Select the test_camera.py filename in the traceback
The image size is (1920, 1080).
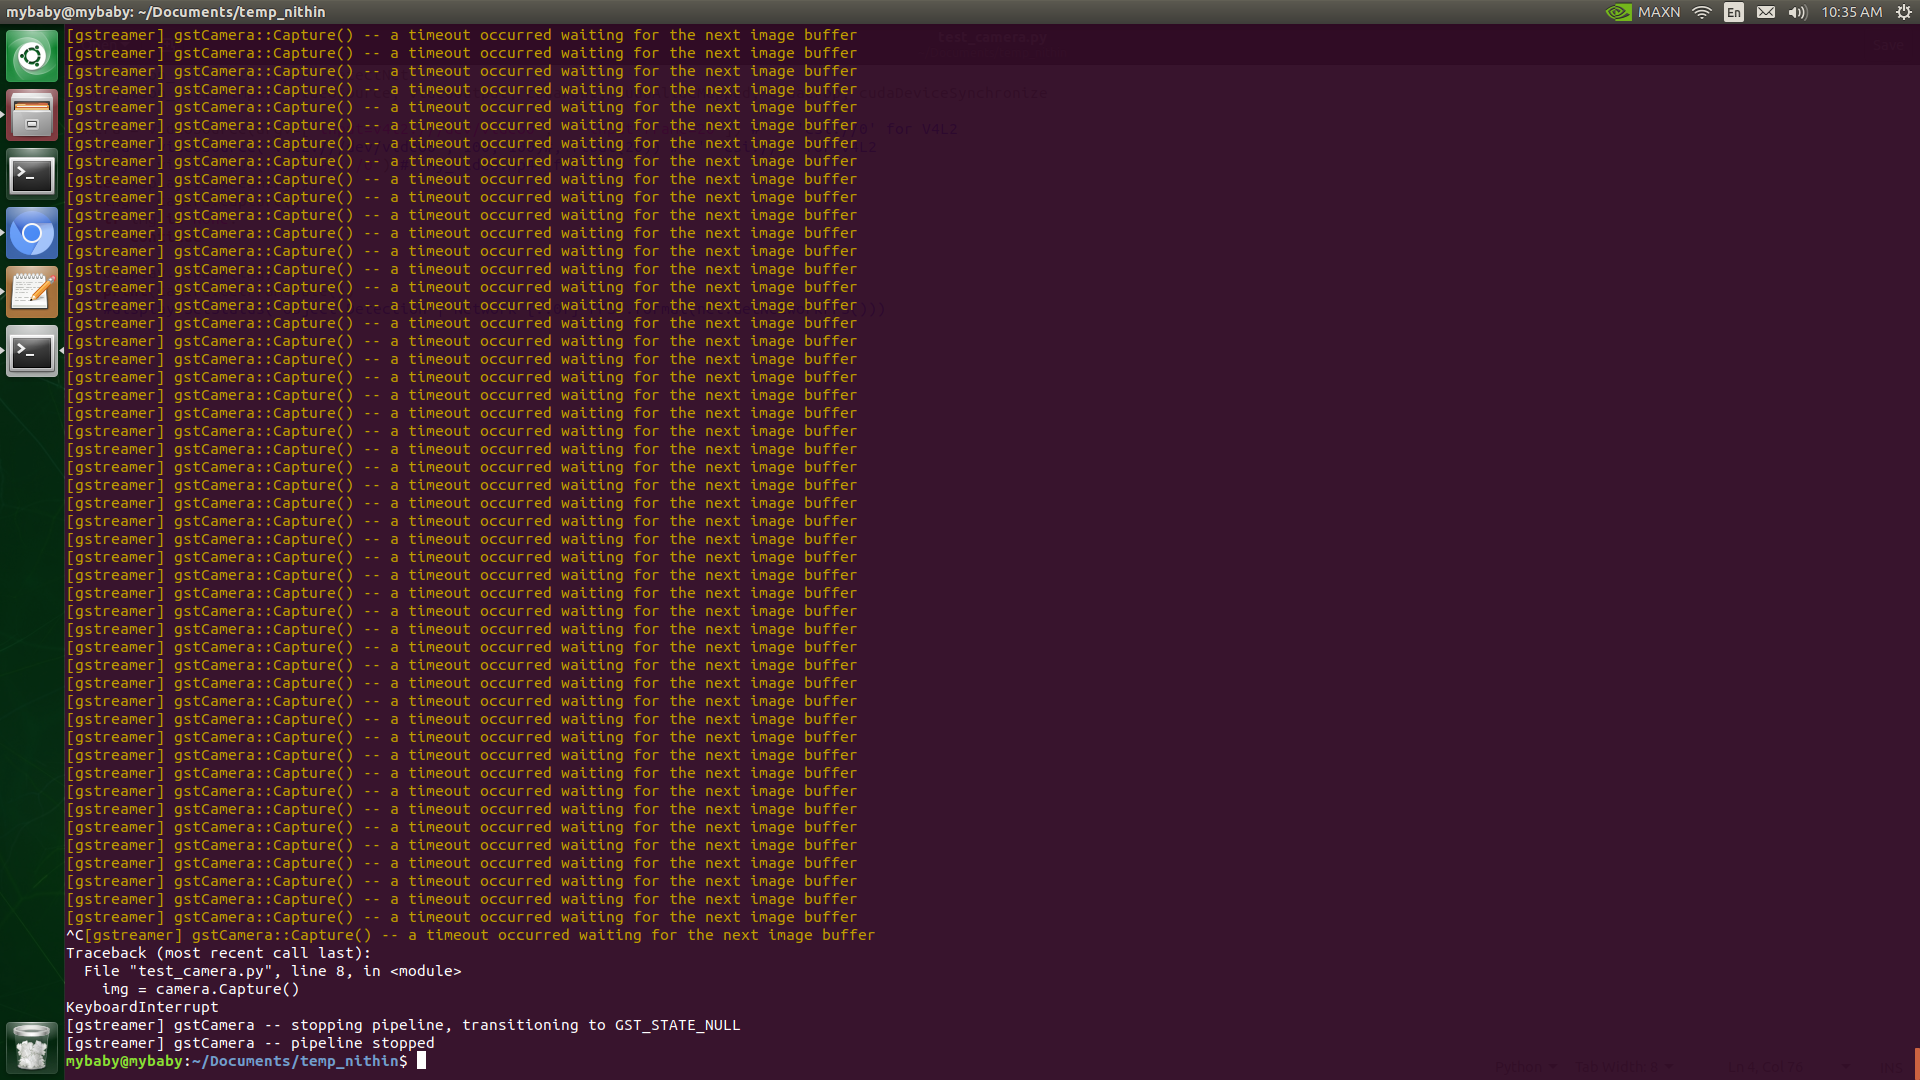[x=184, y=971]
